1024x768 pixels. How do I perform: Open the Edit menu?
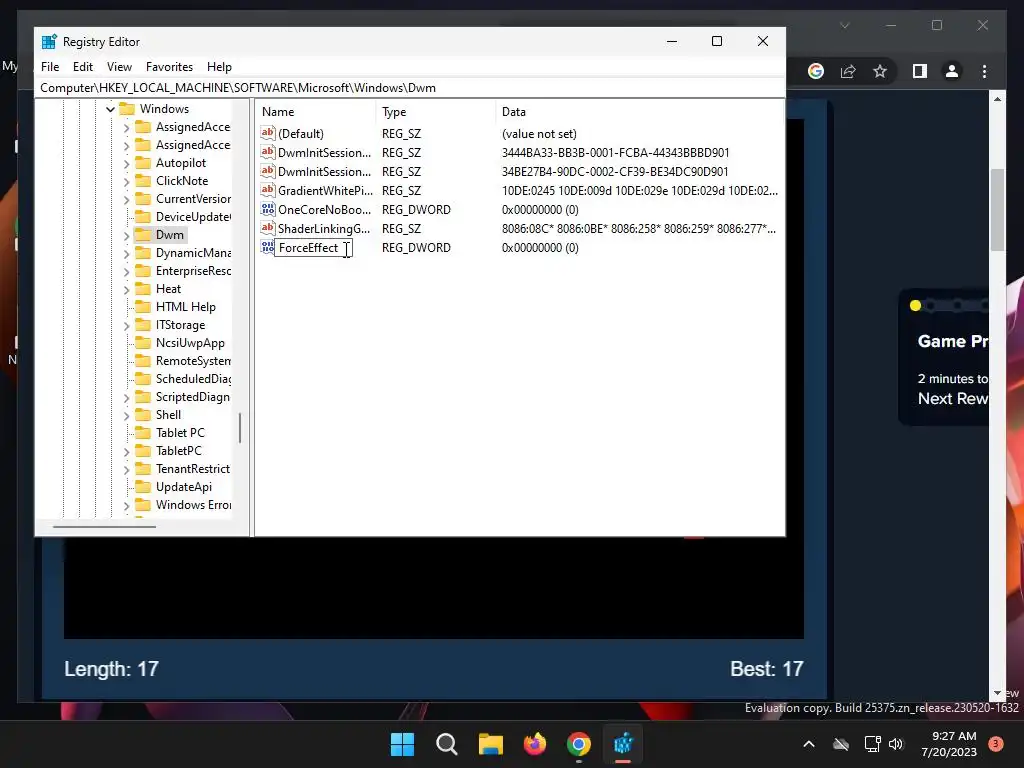pyautogui.click(x=82, y=67)
